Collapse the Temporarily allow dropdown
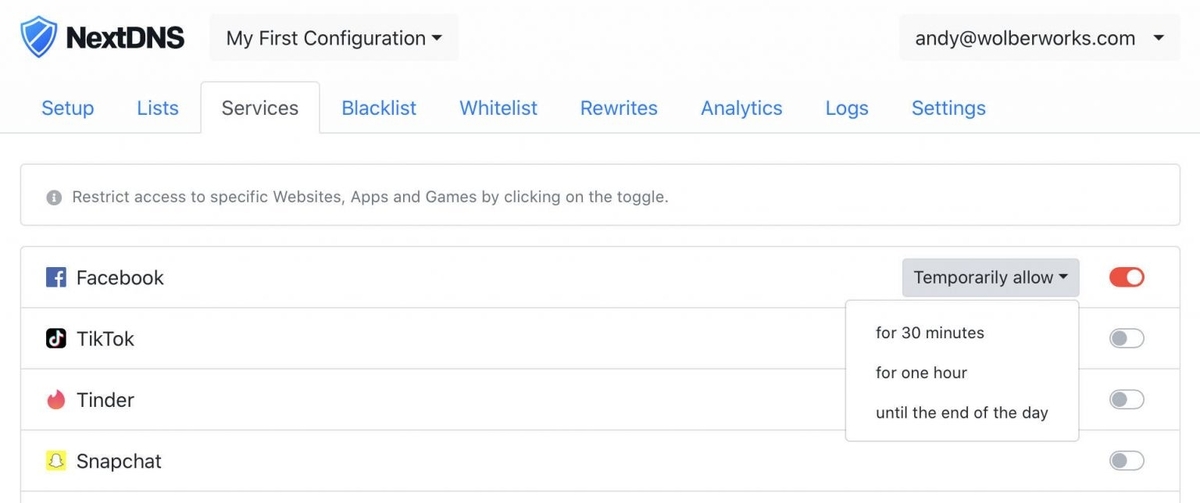1200x503 pixels. (990, 277)
